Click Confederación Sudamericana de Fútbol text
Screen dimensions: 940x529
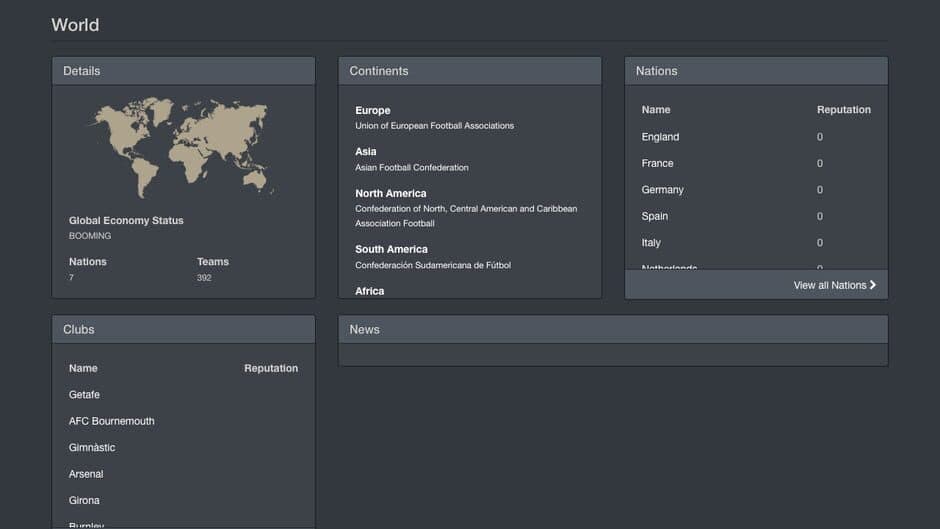[433, 265]
